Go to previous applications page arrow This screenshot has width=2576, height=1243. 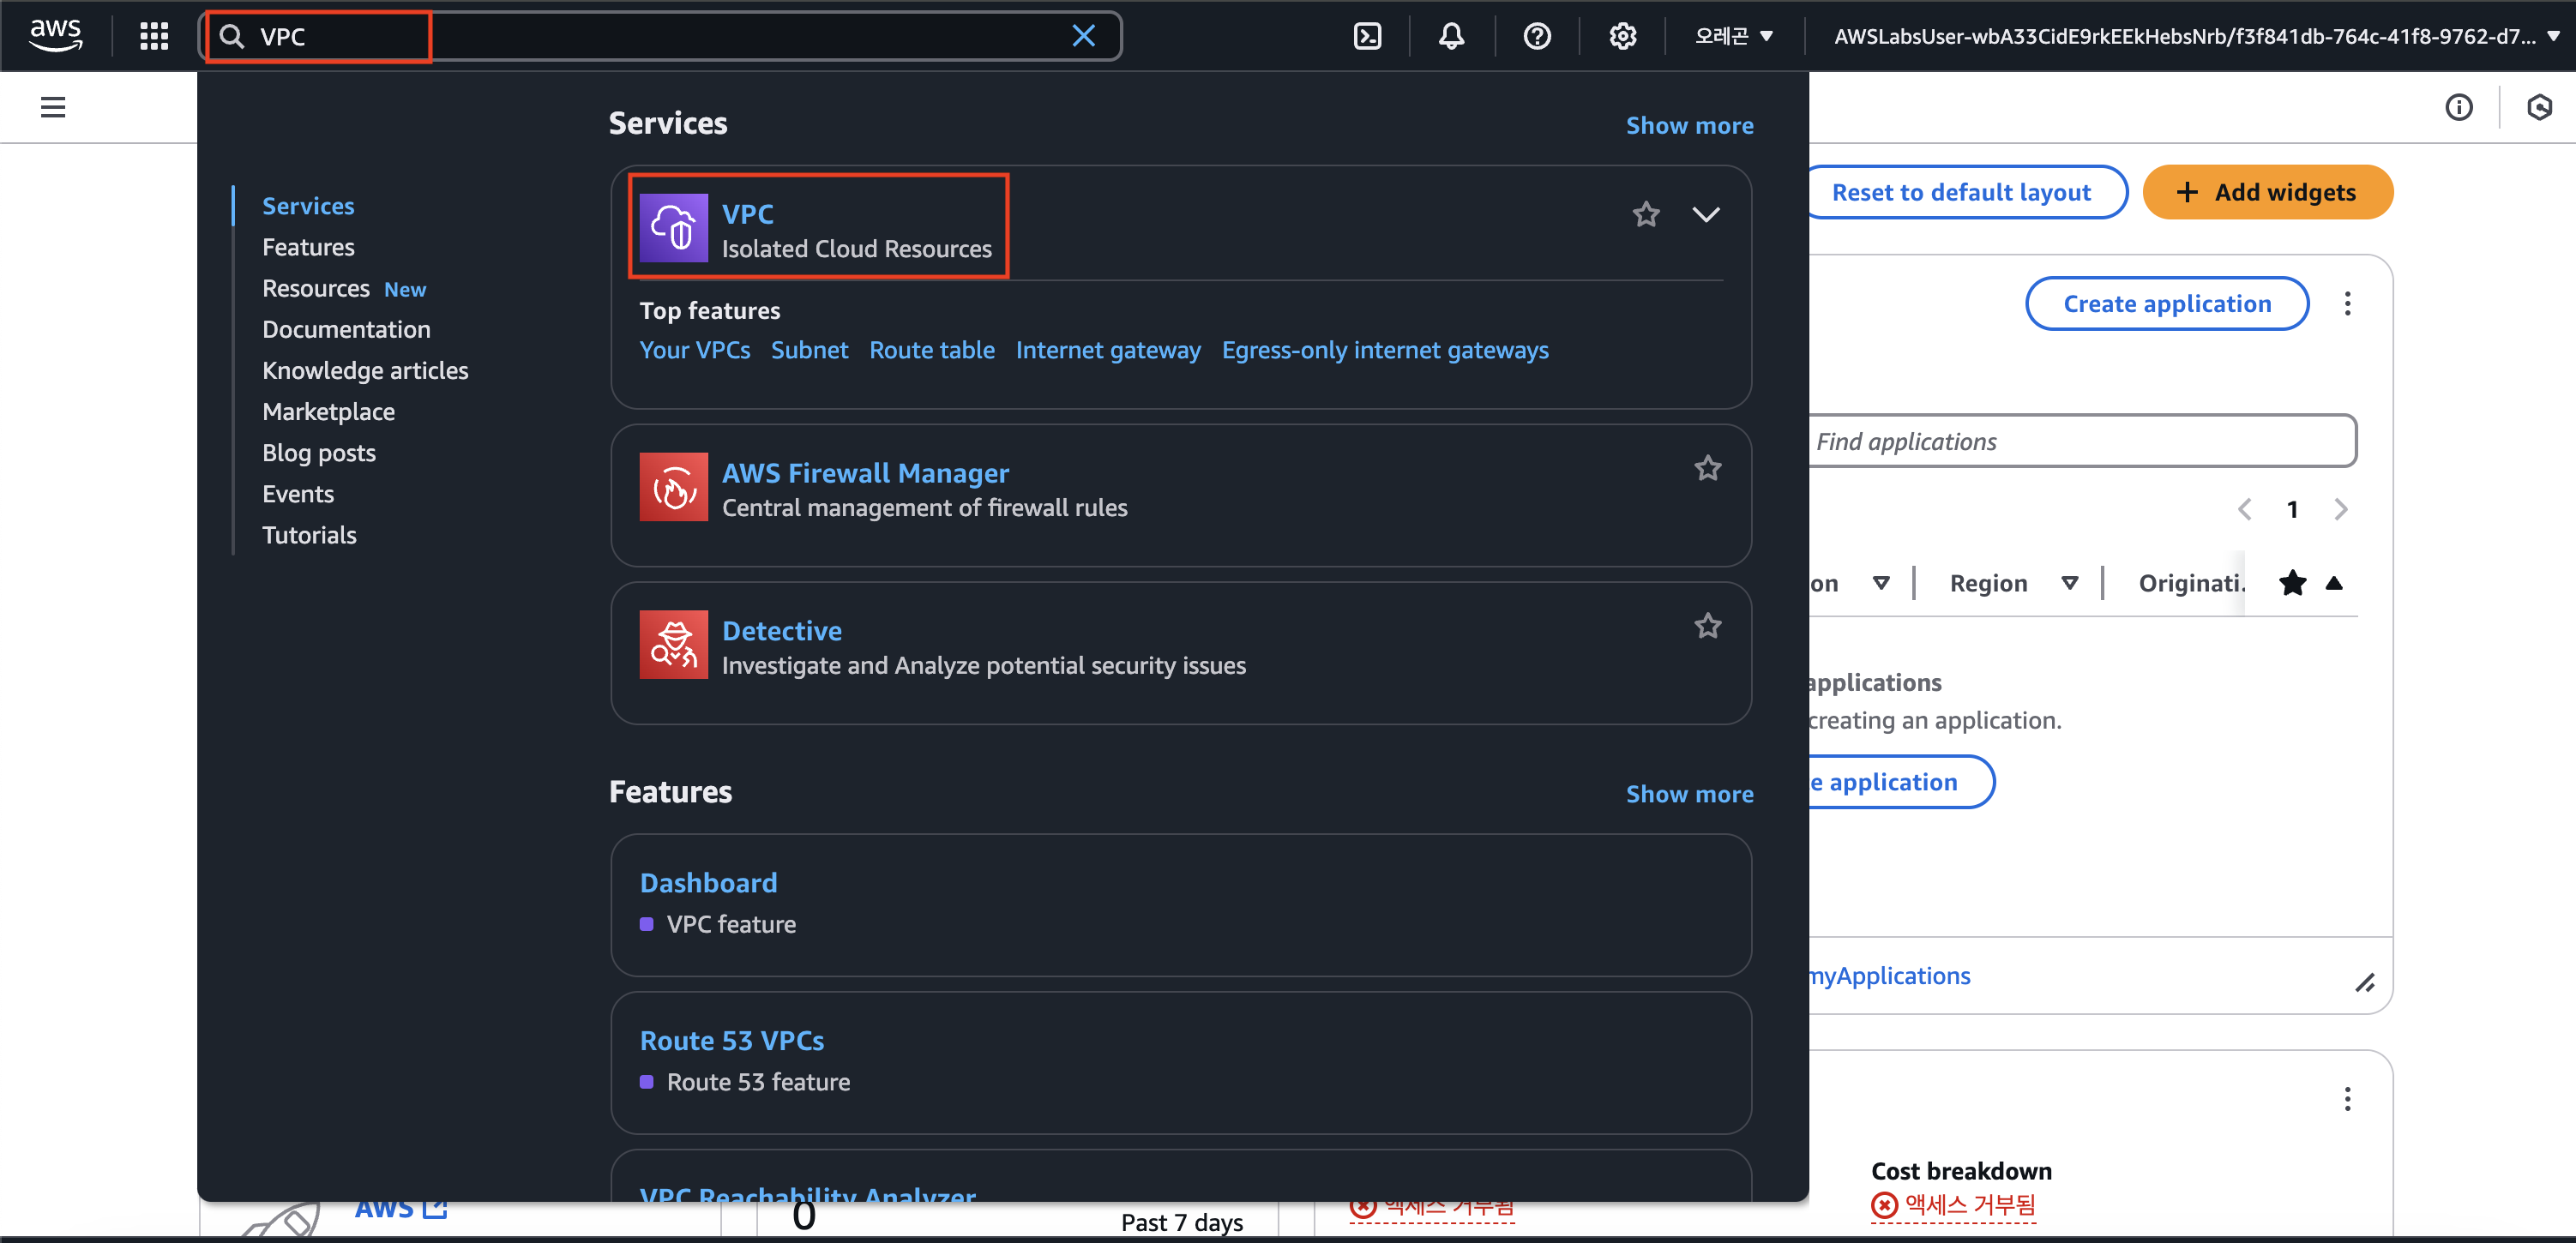[2245, 510]
